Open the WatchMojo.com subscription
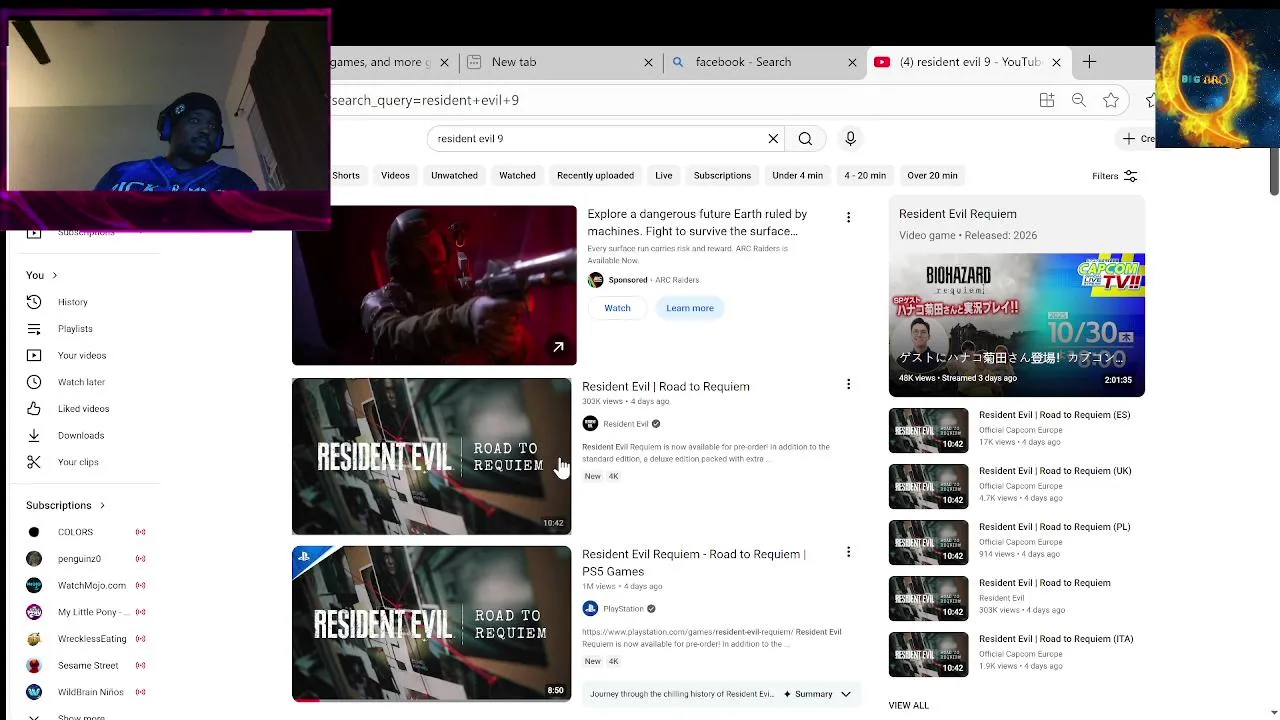 click(91, 586)
